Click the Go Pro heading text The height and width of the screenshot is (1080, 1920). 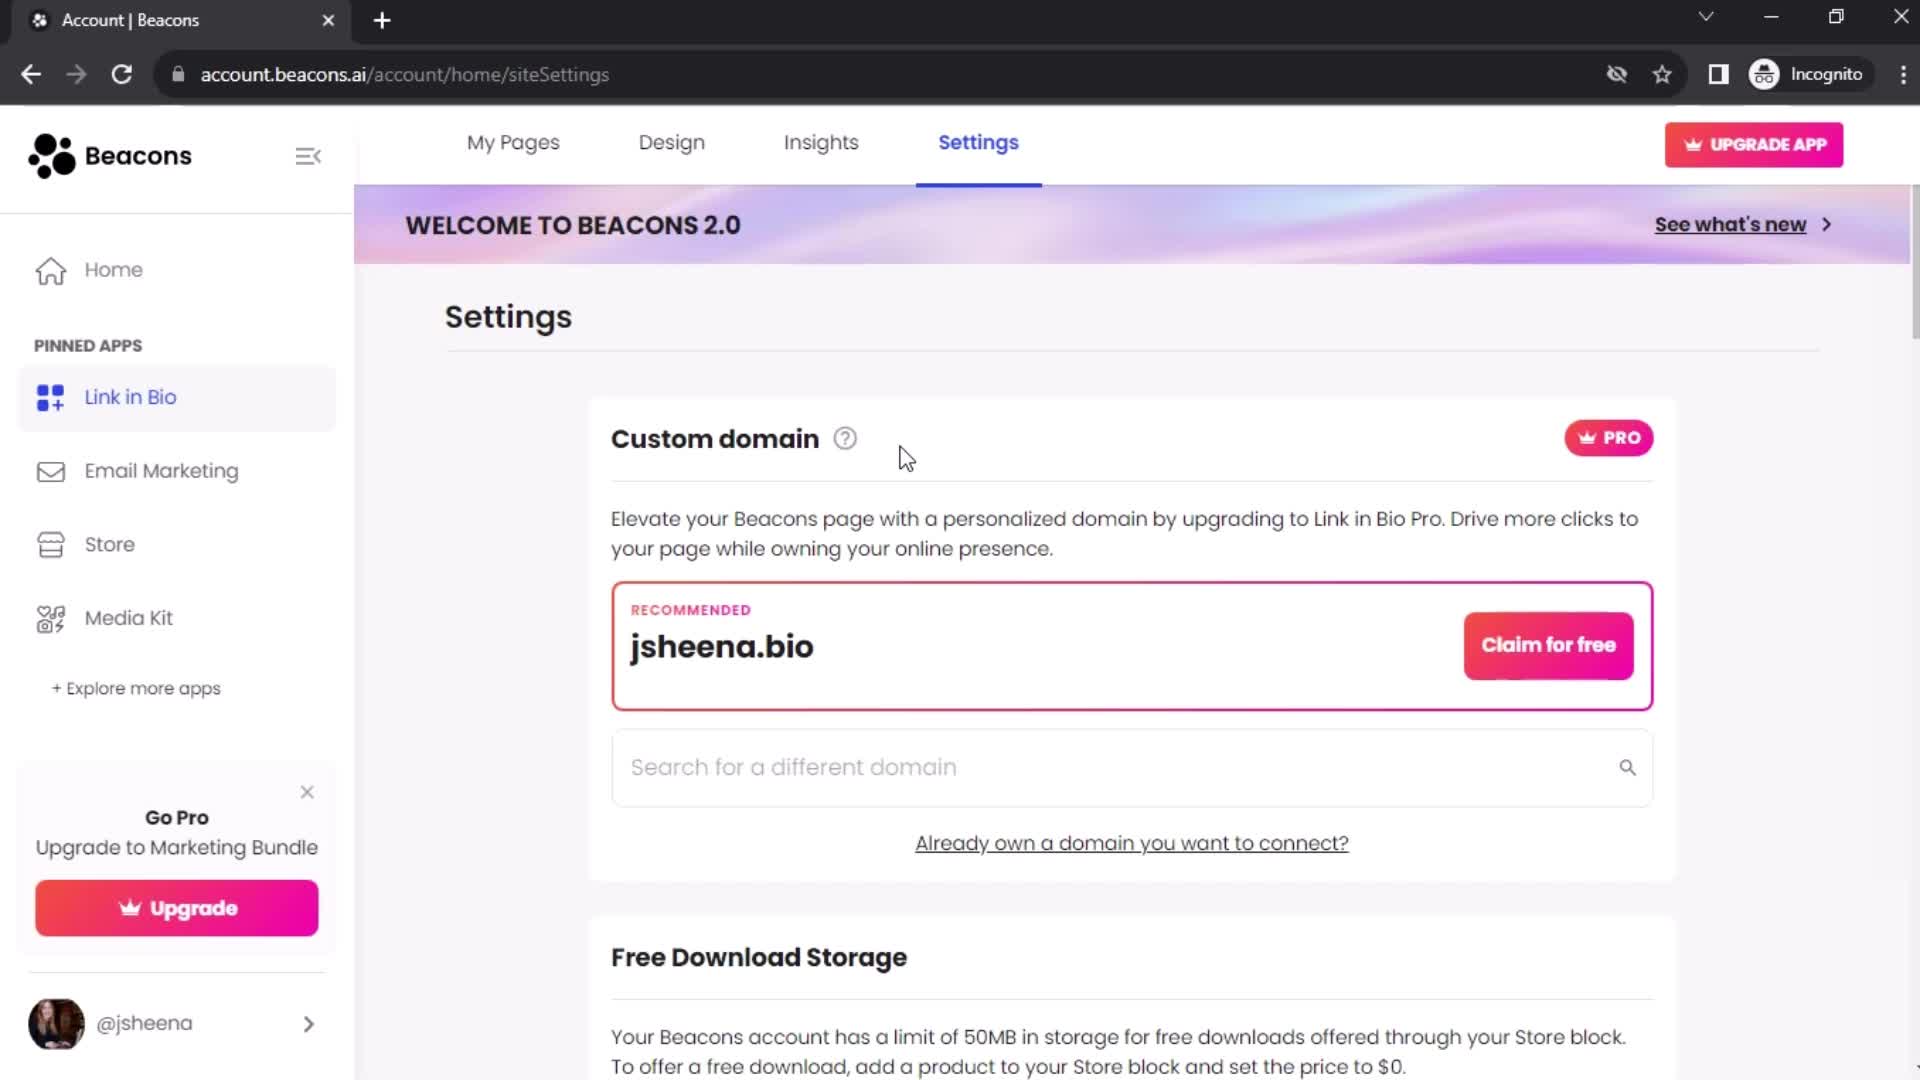click(x=177, y=817)
